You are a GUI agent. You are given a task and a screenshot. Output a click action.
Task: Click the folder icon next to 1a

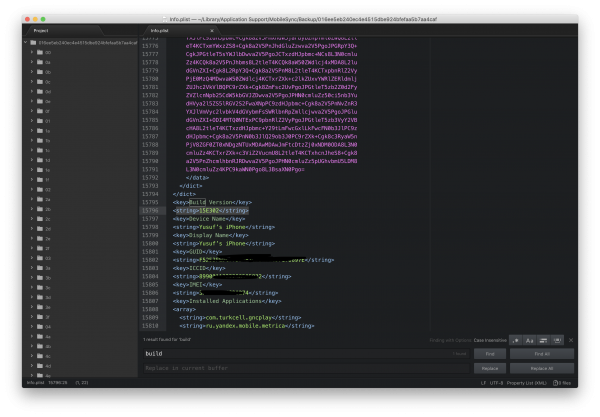click(x=40, y=131)
